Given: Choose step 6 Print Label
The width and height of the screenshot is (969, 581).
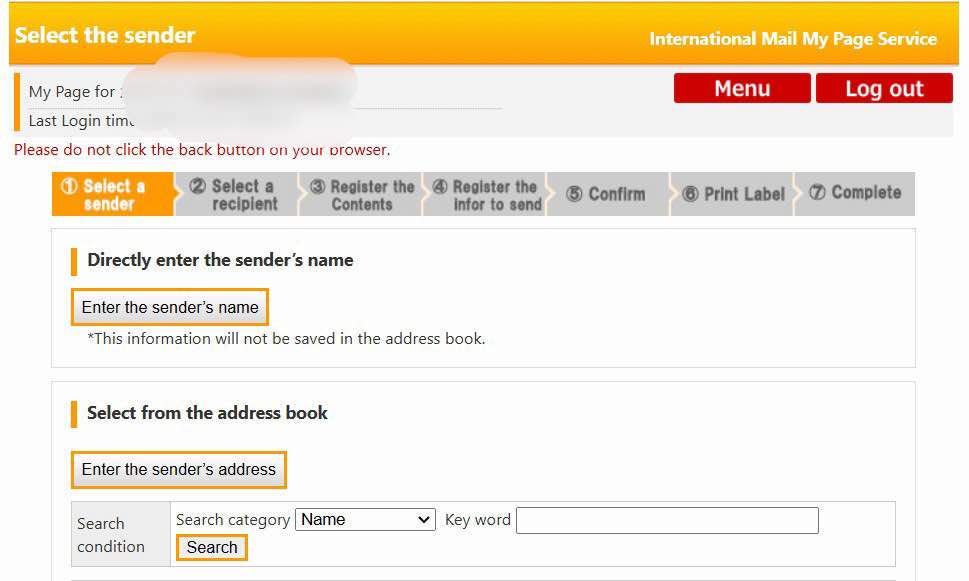Looking at the screenshot, I should tap(735, 194).
